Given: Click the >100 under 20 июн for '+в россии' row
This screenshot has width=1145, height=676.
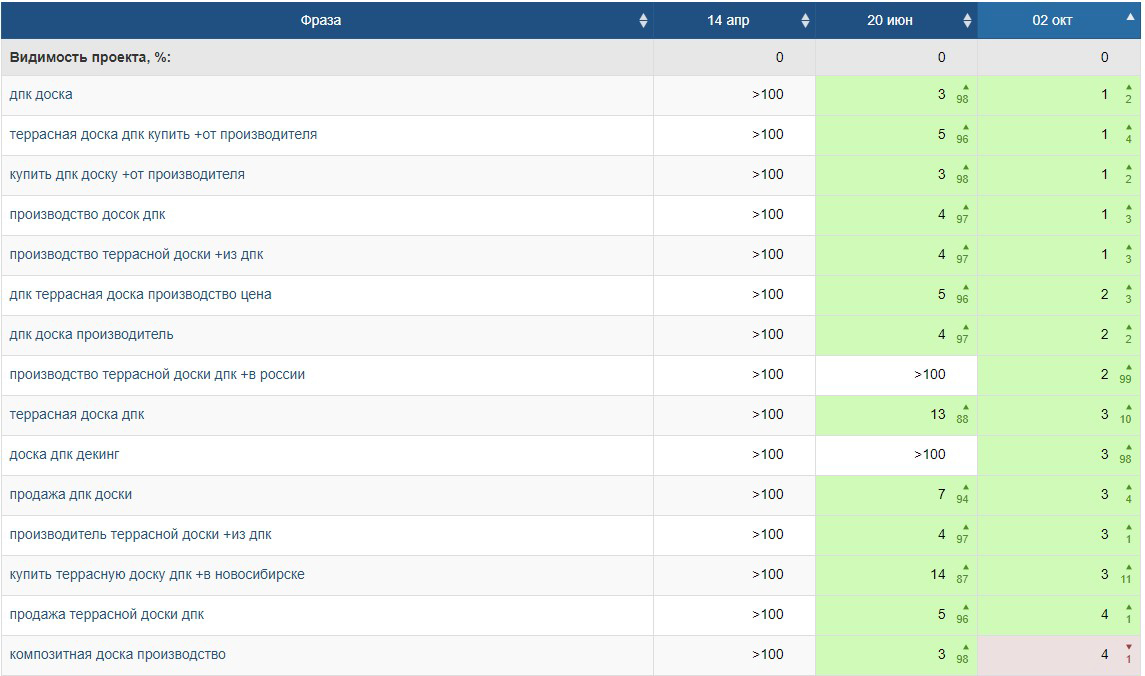Looking at the screenshot, I should pyautogui.click(x=930, y=375).
